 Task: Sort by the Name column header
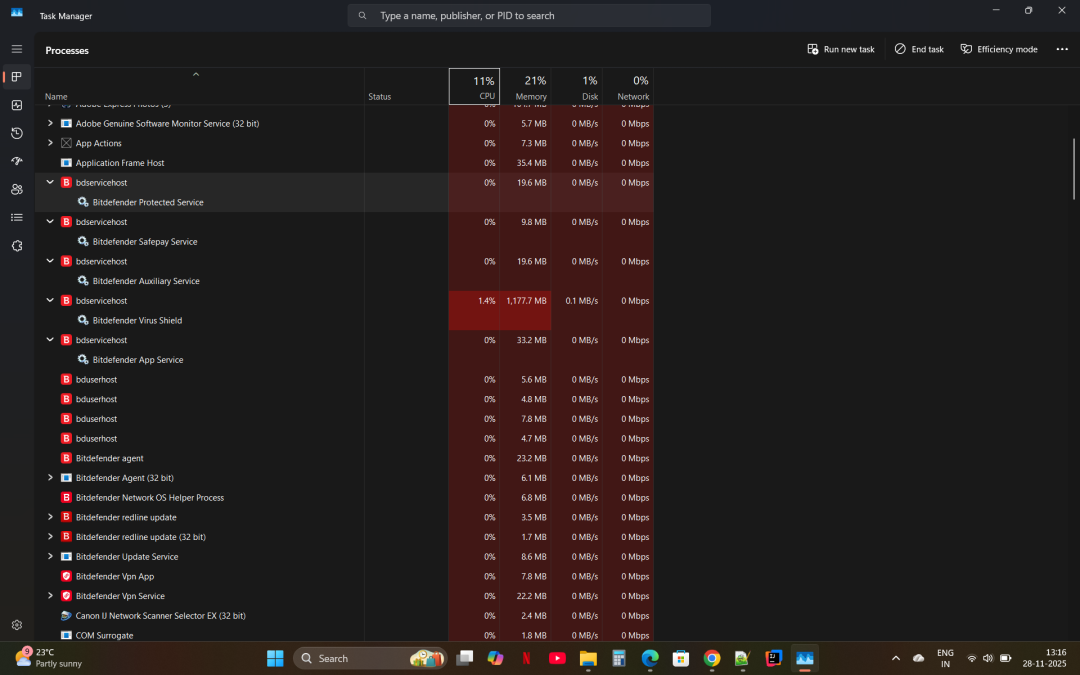(x=200, y=87)
